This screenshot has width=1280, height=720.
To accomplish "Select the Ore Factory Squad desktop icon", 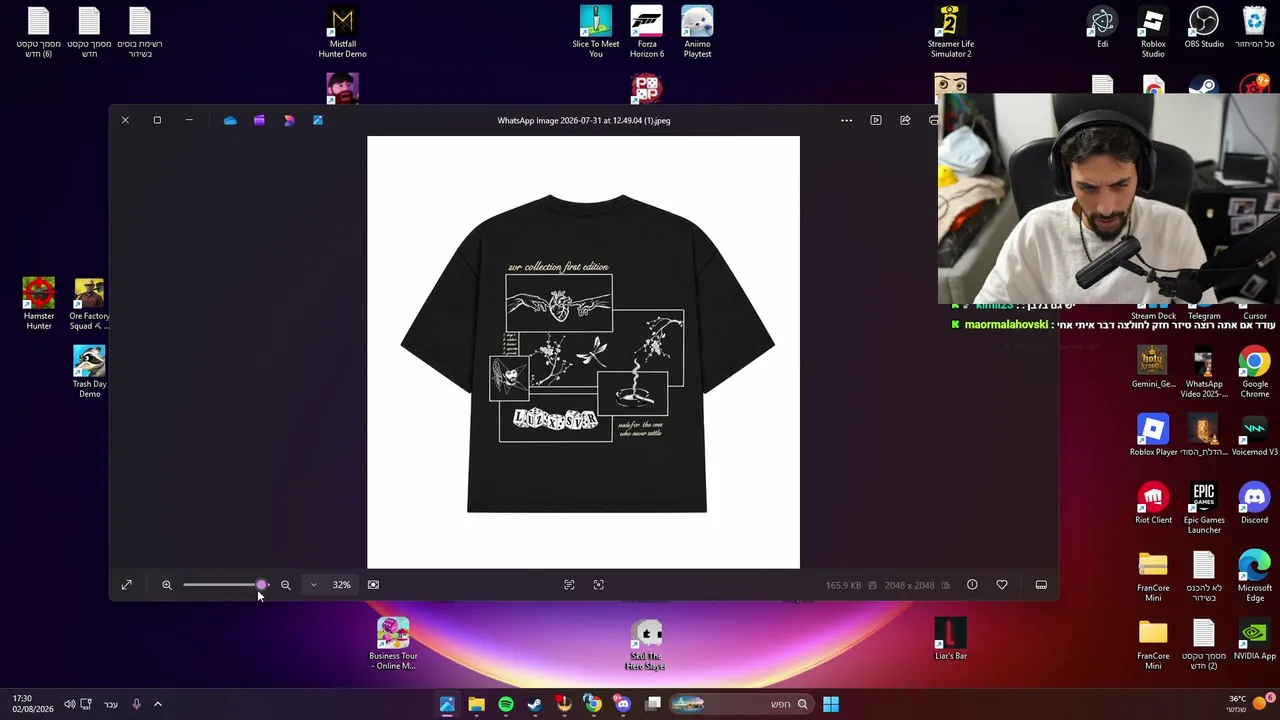I will pyautogui.click(x=89, y=304).
